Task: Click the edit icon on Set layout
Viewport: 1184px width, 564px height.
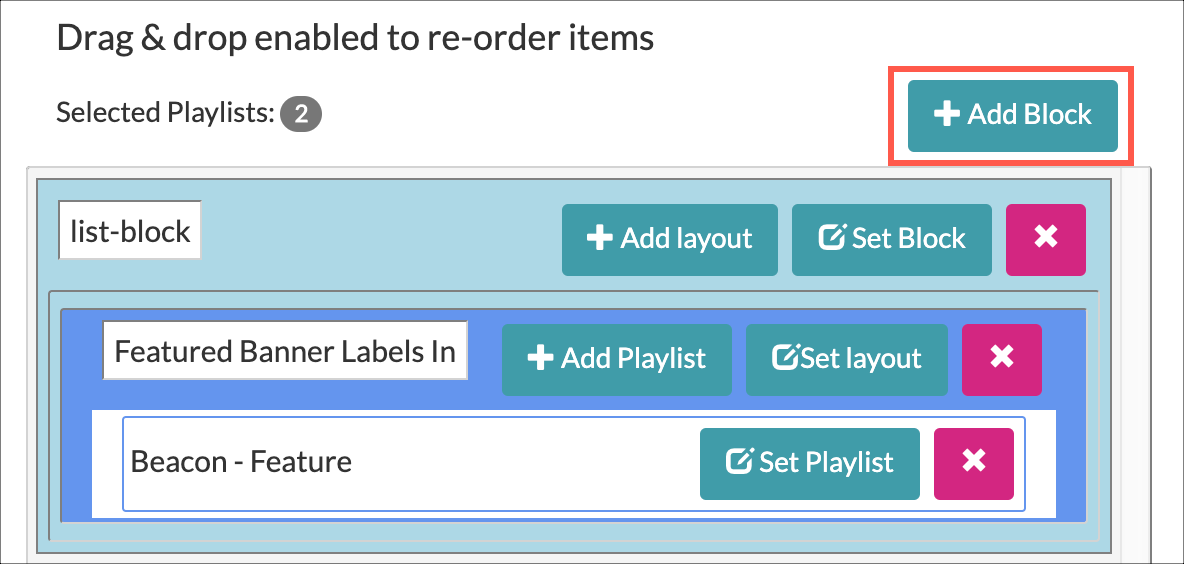Action: coord(786,358)
